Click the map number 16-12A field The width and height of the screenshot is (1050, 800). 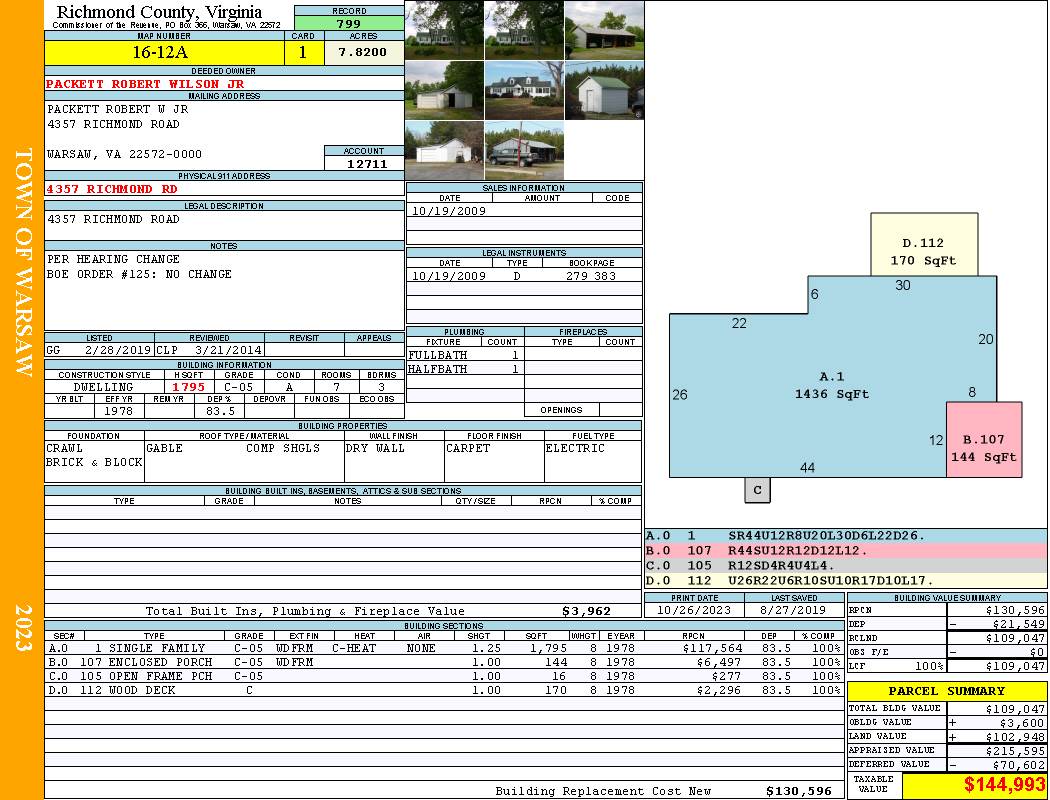click(x=164, y=52)
